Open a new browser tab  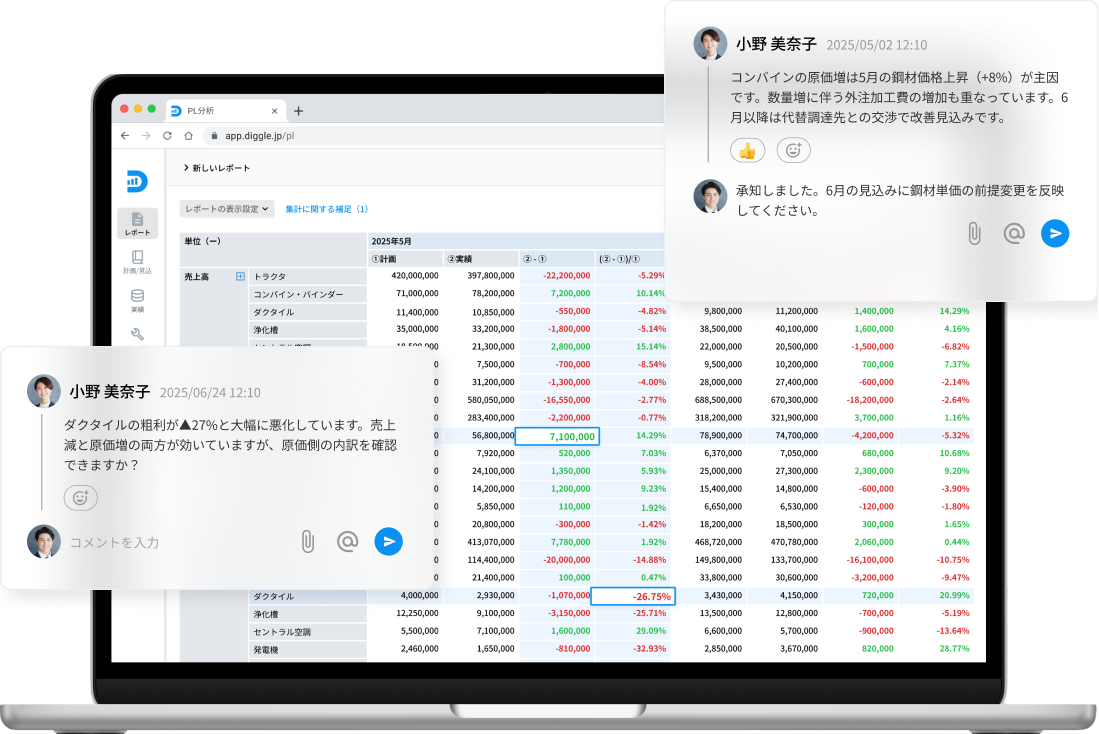coord(298,111)
